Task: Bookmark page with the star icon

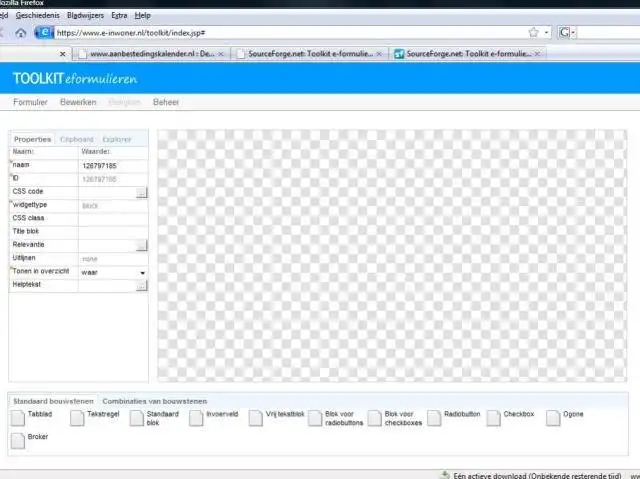Action: pyautogui.click(x=533, y=32)
